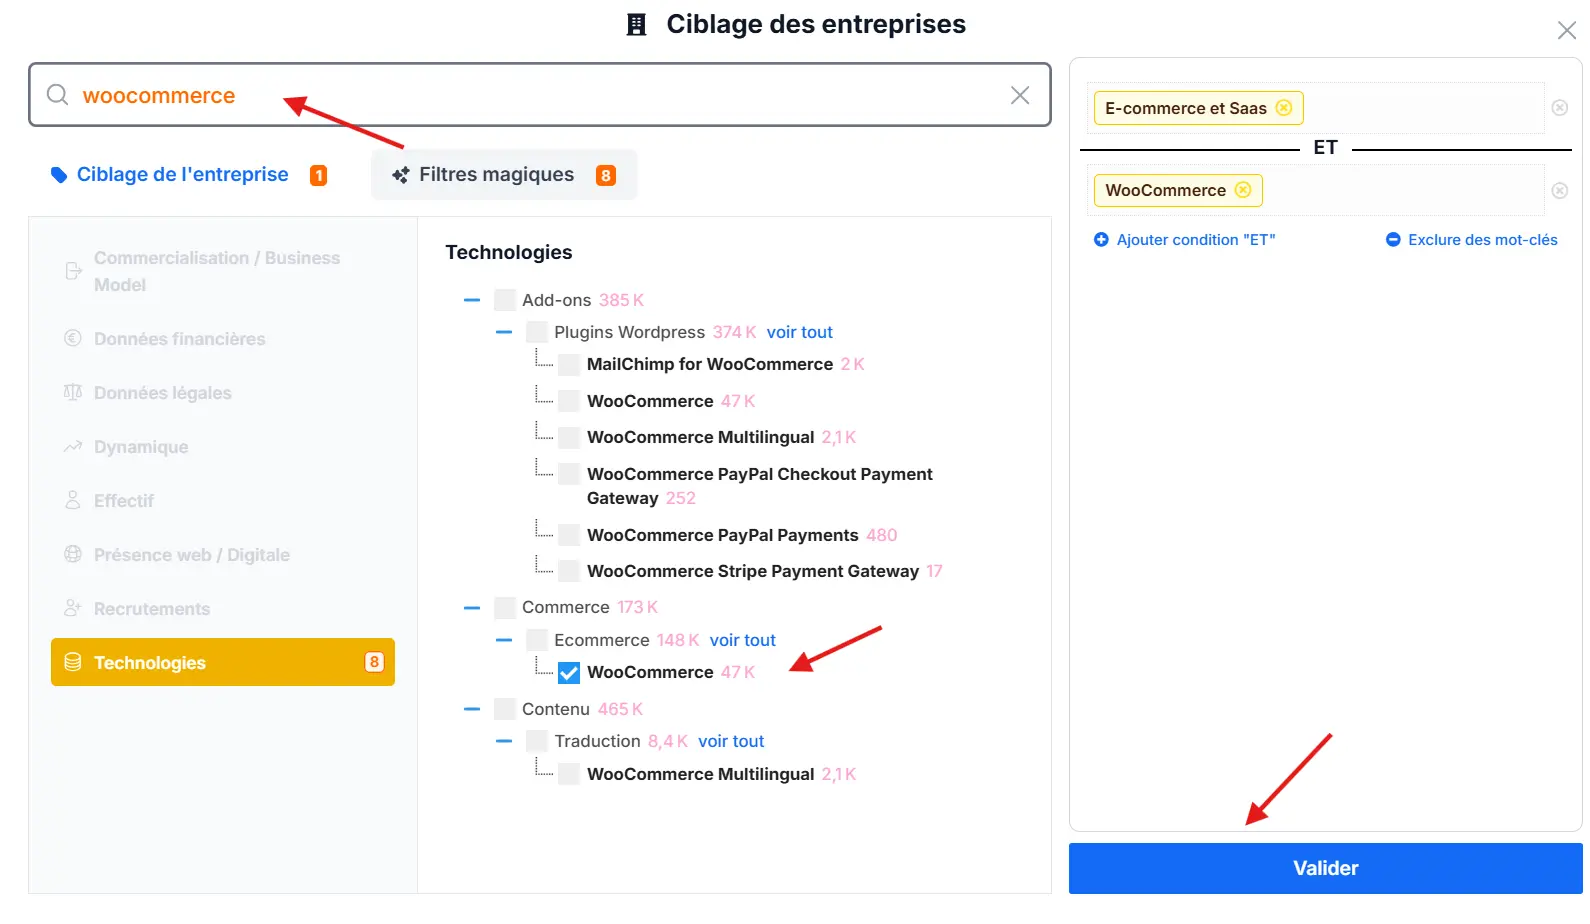Uncheck WooCommerce under Ecommerce
The height and width of the screenshot is (924, 1590).
(x=569, y=672)
